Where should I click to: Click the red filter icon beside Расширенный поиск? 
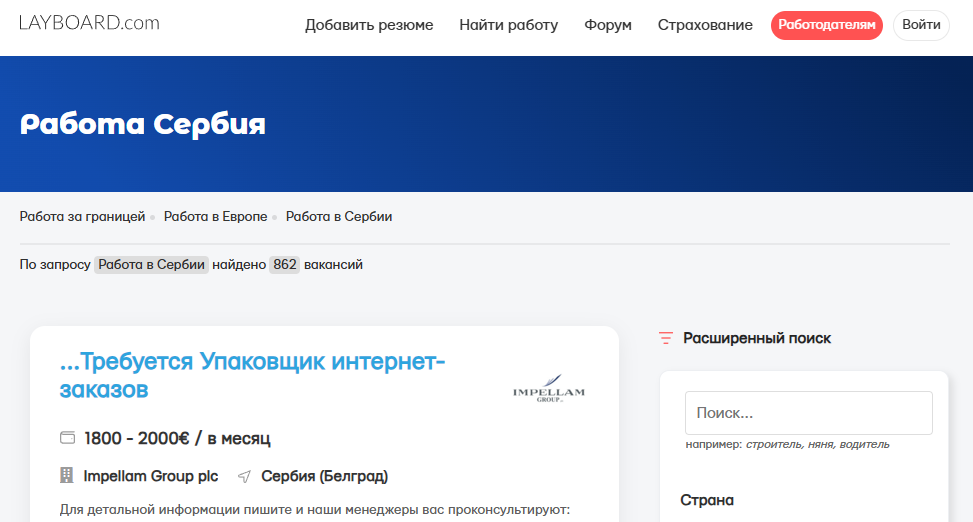point(665,338)
